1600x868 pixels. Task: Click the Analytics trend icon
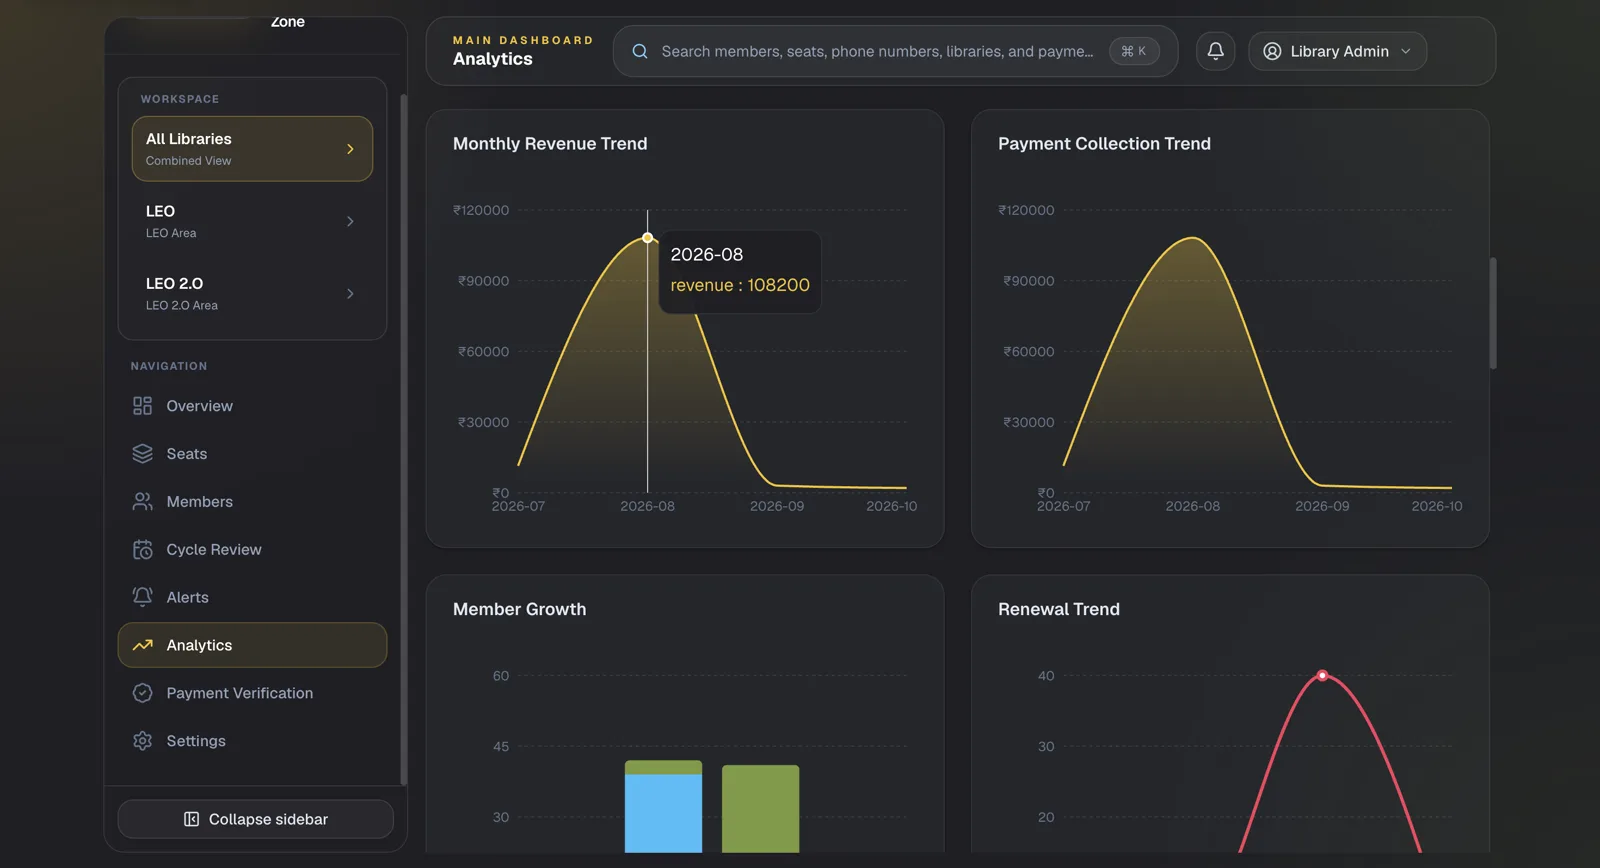(x=143, y=645)
